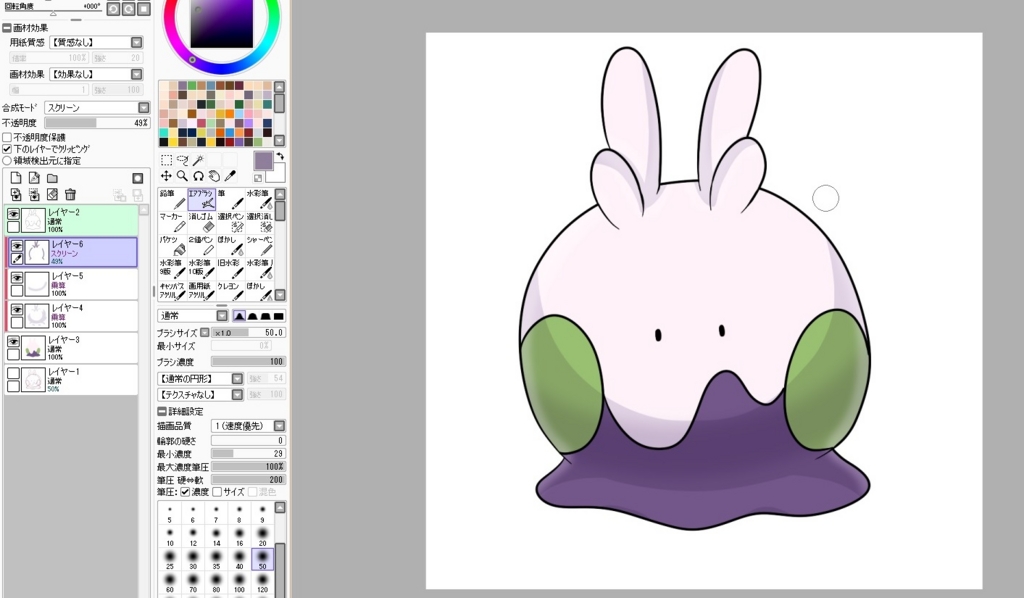The image size is (1024, 598).
Task: Toggle 筆圧 濃度 pressure checkbox
Action: 185,492
